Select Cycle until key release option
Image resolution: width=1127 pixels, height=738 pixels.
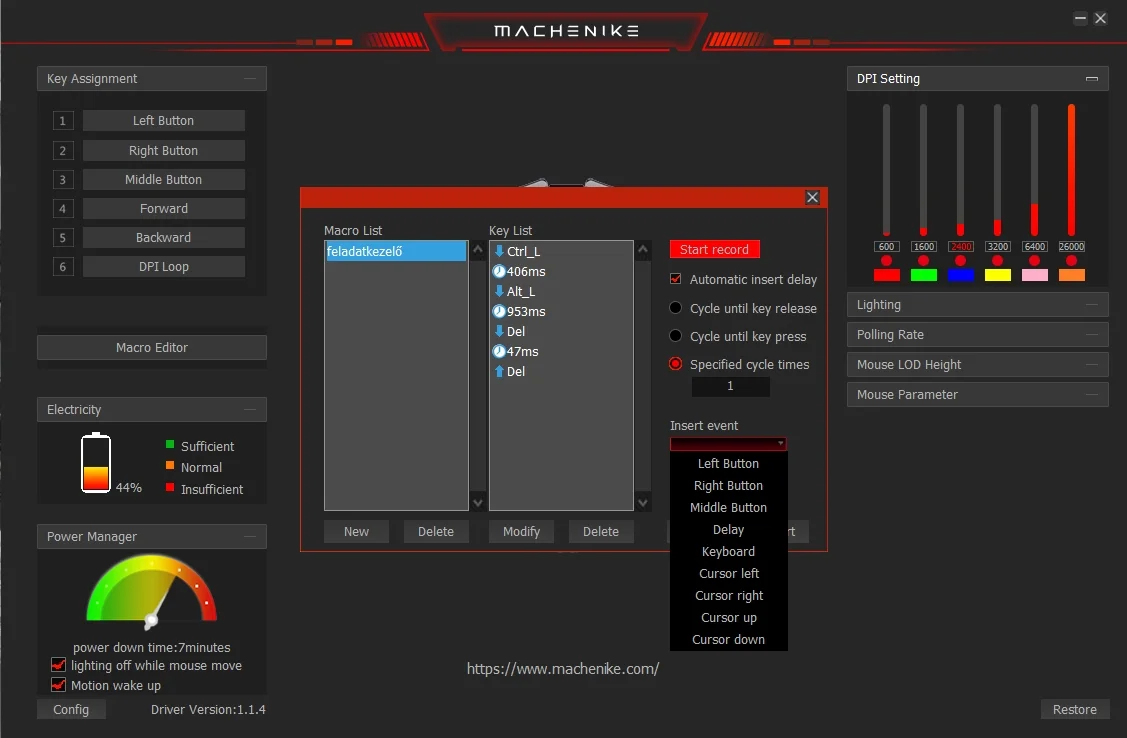(676, 308)
